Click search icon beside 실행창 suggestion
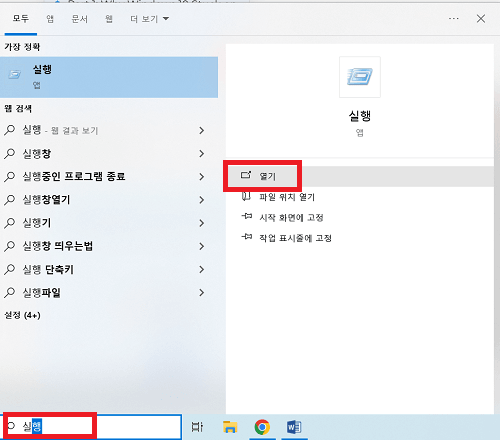This screenshot has height=440, width=500. pos(10,154)
